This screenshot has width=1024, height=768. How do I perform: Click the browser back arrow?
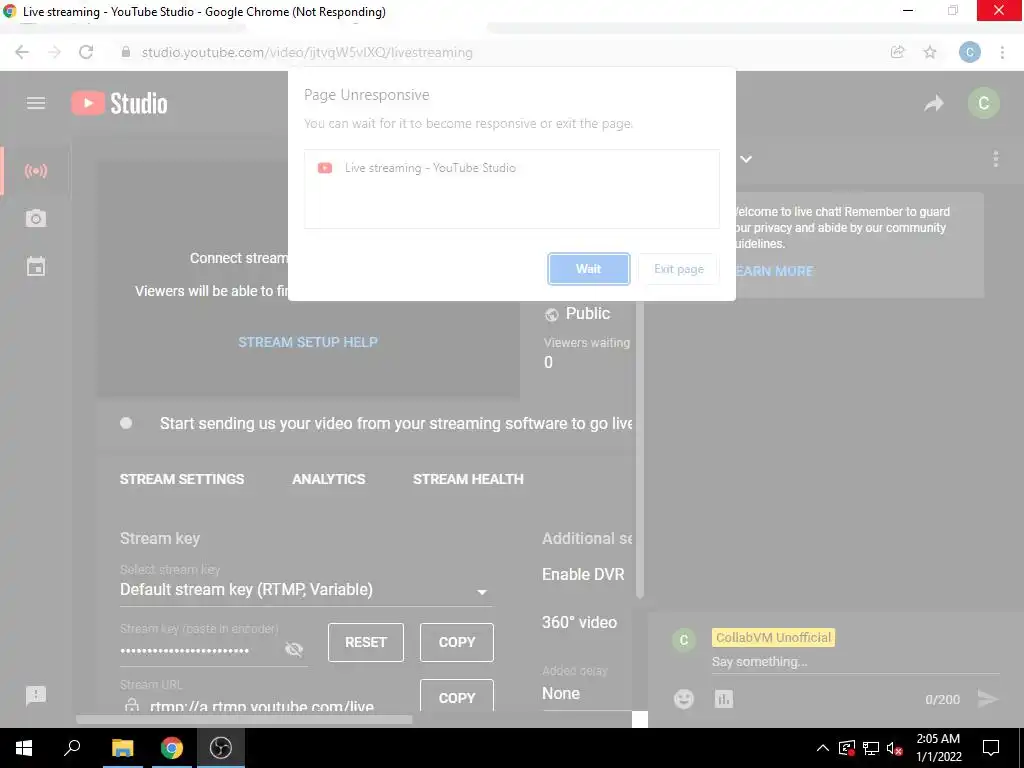coord(22,52)
